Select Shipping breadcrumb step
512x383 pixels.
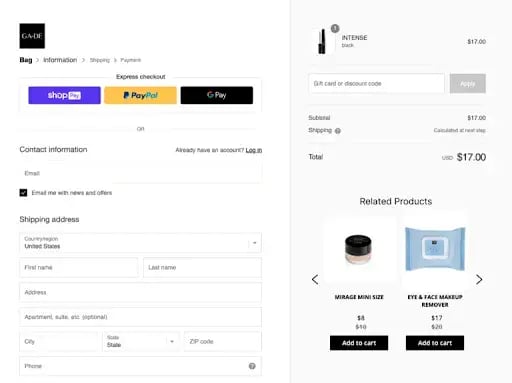click(100, 60)
